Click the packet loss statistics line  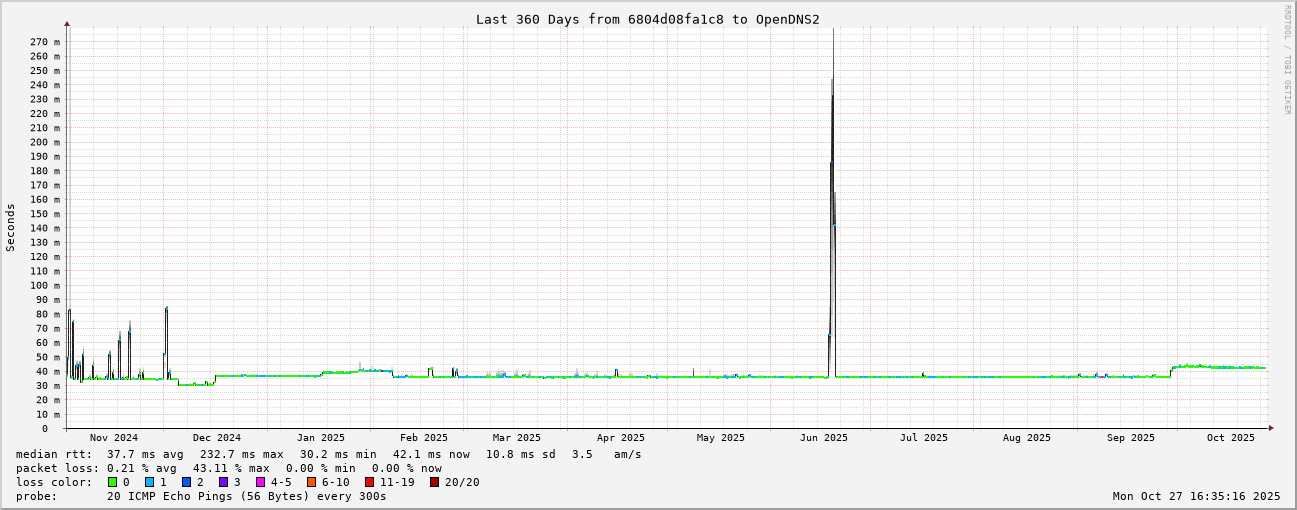228,468
